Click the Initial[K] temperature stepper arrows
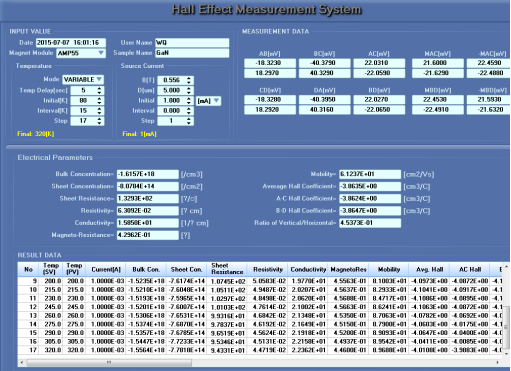The image size is (511, 371). [99, 101]
